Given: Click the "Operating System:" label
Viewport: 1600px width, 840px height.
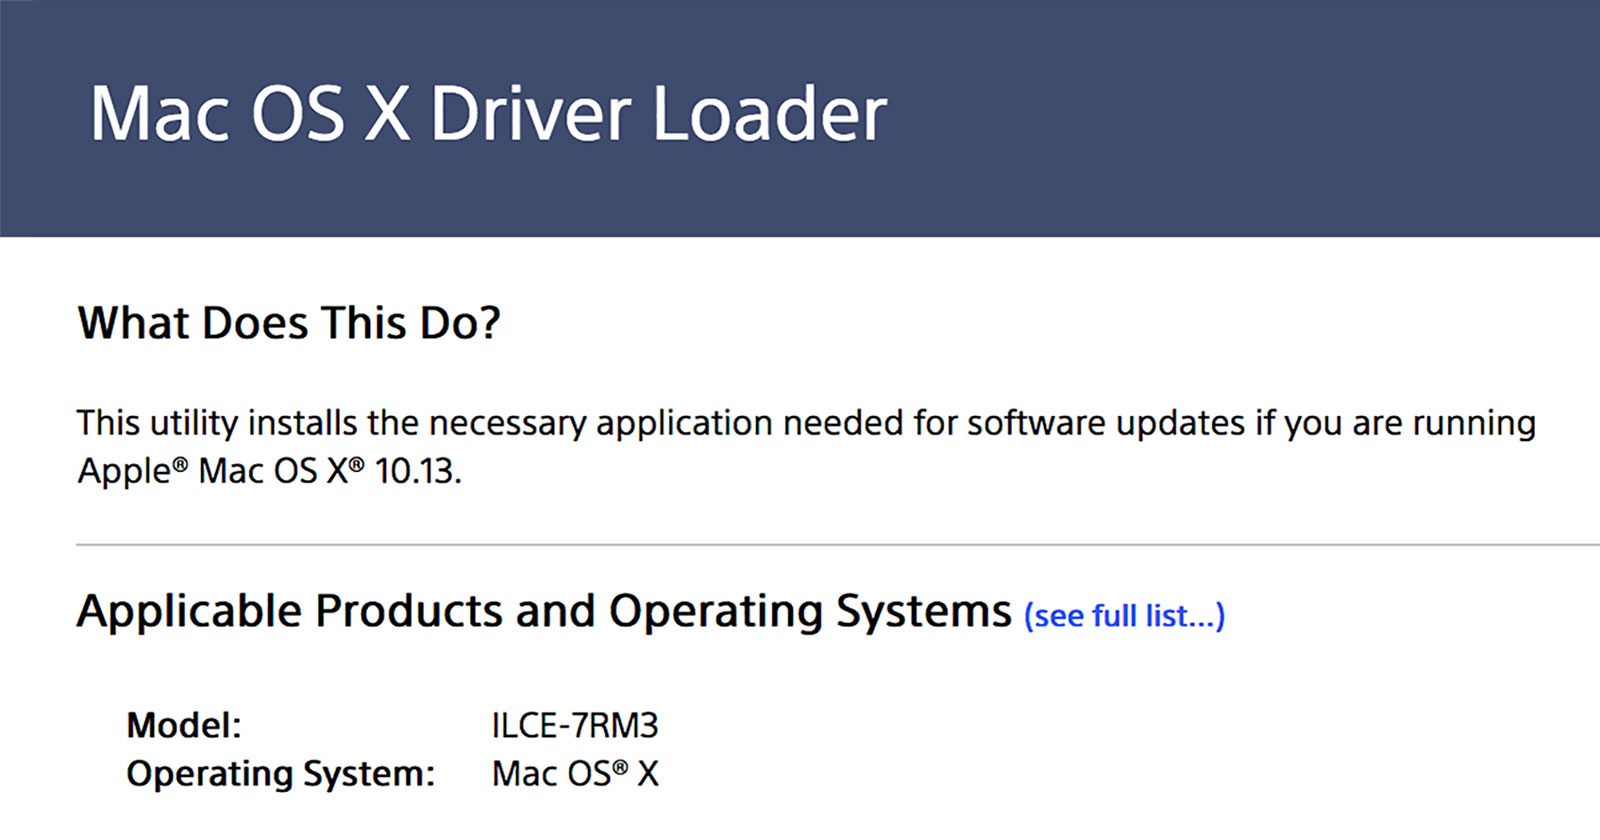Looking at the screenshot, I should click(x=281, y=774).
